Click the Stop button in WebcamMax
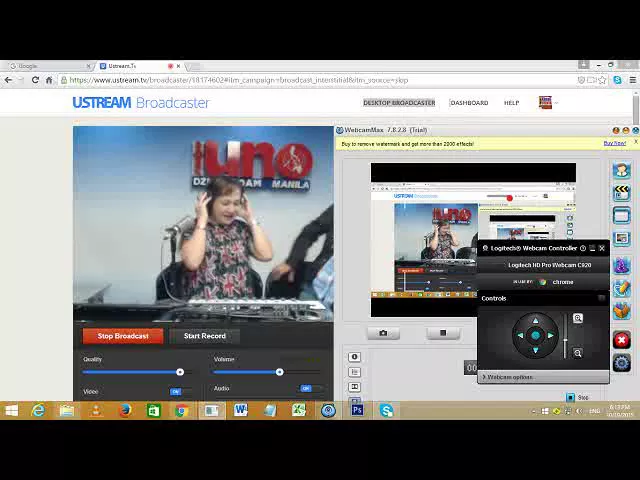Viewport: 640px width, 480px height. pyautogui.click(x=577, y=397)
